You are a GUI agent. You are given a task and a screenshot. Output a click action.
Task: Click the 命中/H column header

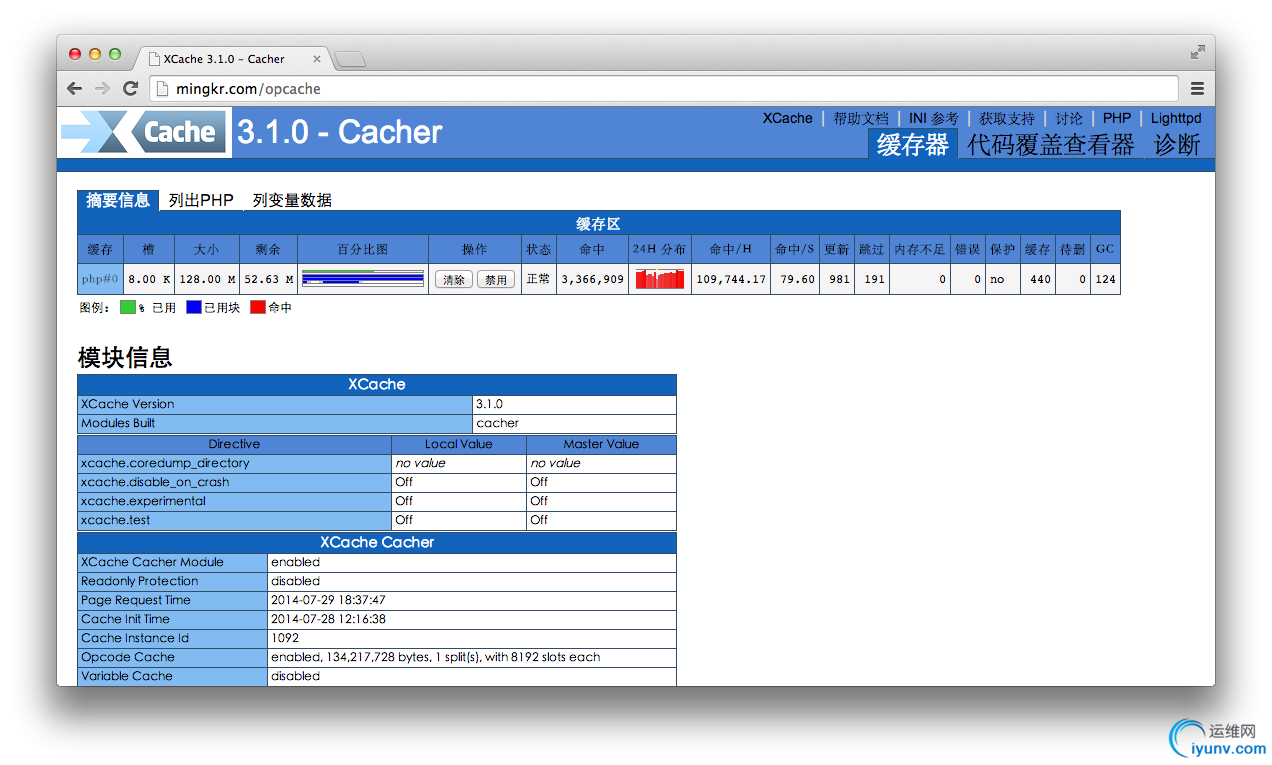point(729,249)
